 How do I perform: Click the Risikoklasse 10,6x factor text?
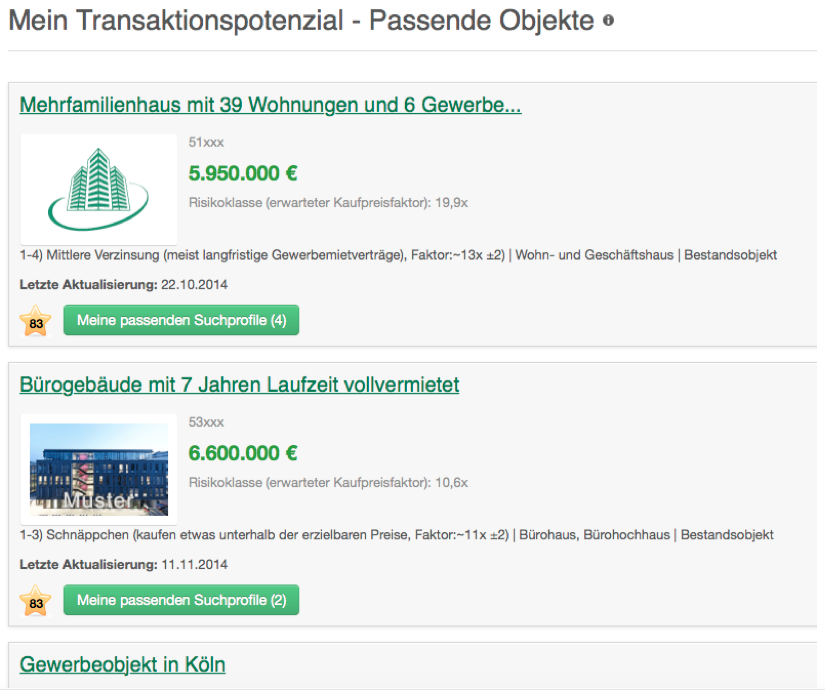coord(328,483)
